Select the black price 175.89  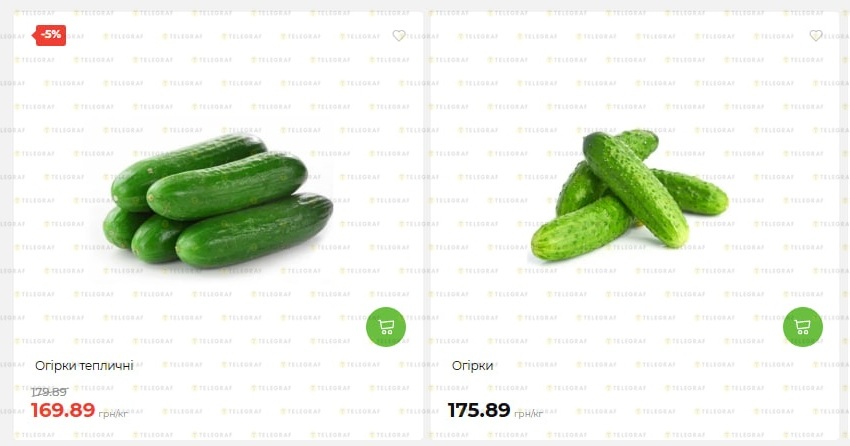tap(479, 410)
